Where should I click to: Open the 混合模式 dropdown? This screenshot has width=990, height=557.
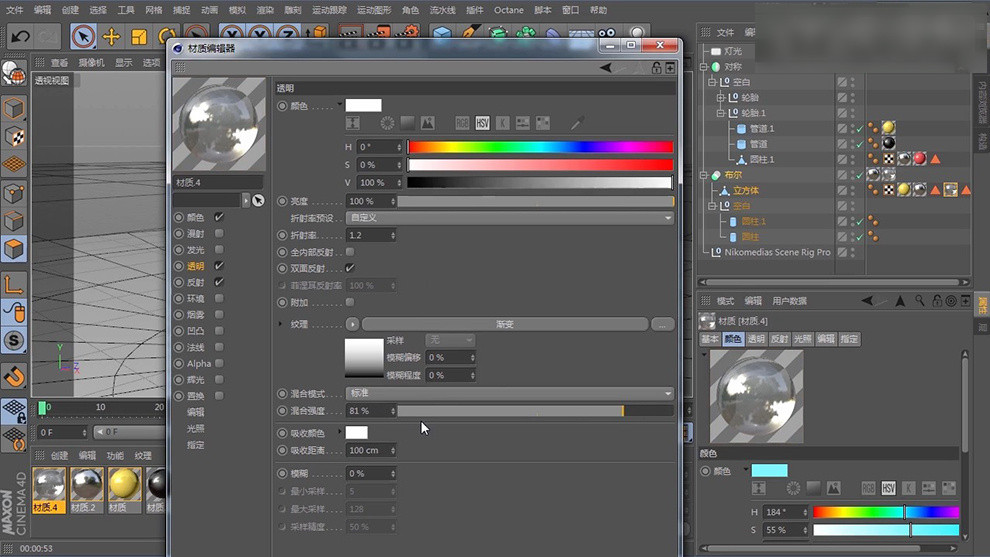(510, 393)
